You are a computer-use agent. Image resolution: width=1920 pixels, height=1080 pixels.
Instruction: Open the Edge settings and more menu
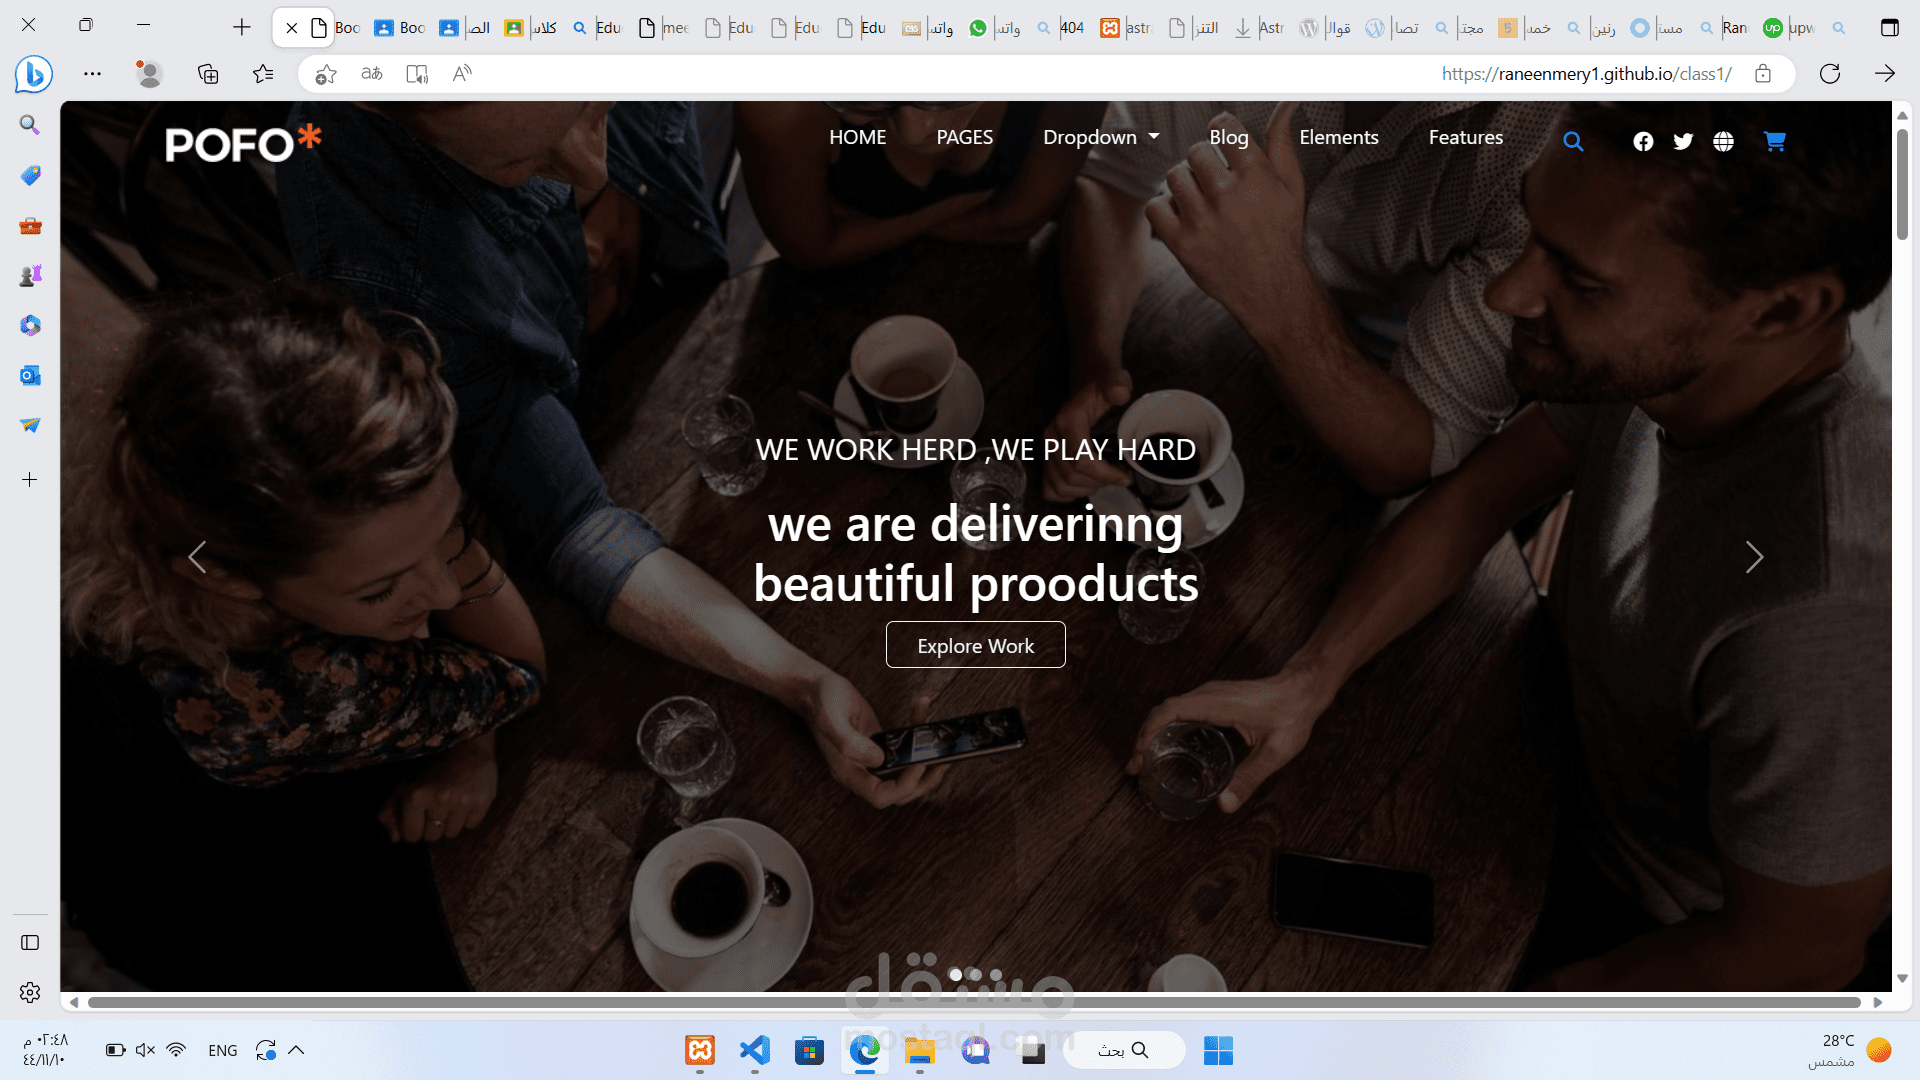pos(92,74)
